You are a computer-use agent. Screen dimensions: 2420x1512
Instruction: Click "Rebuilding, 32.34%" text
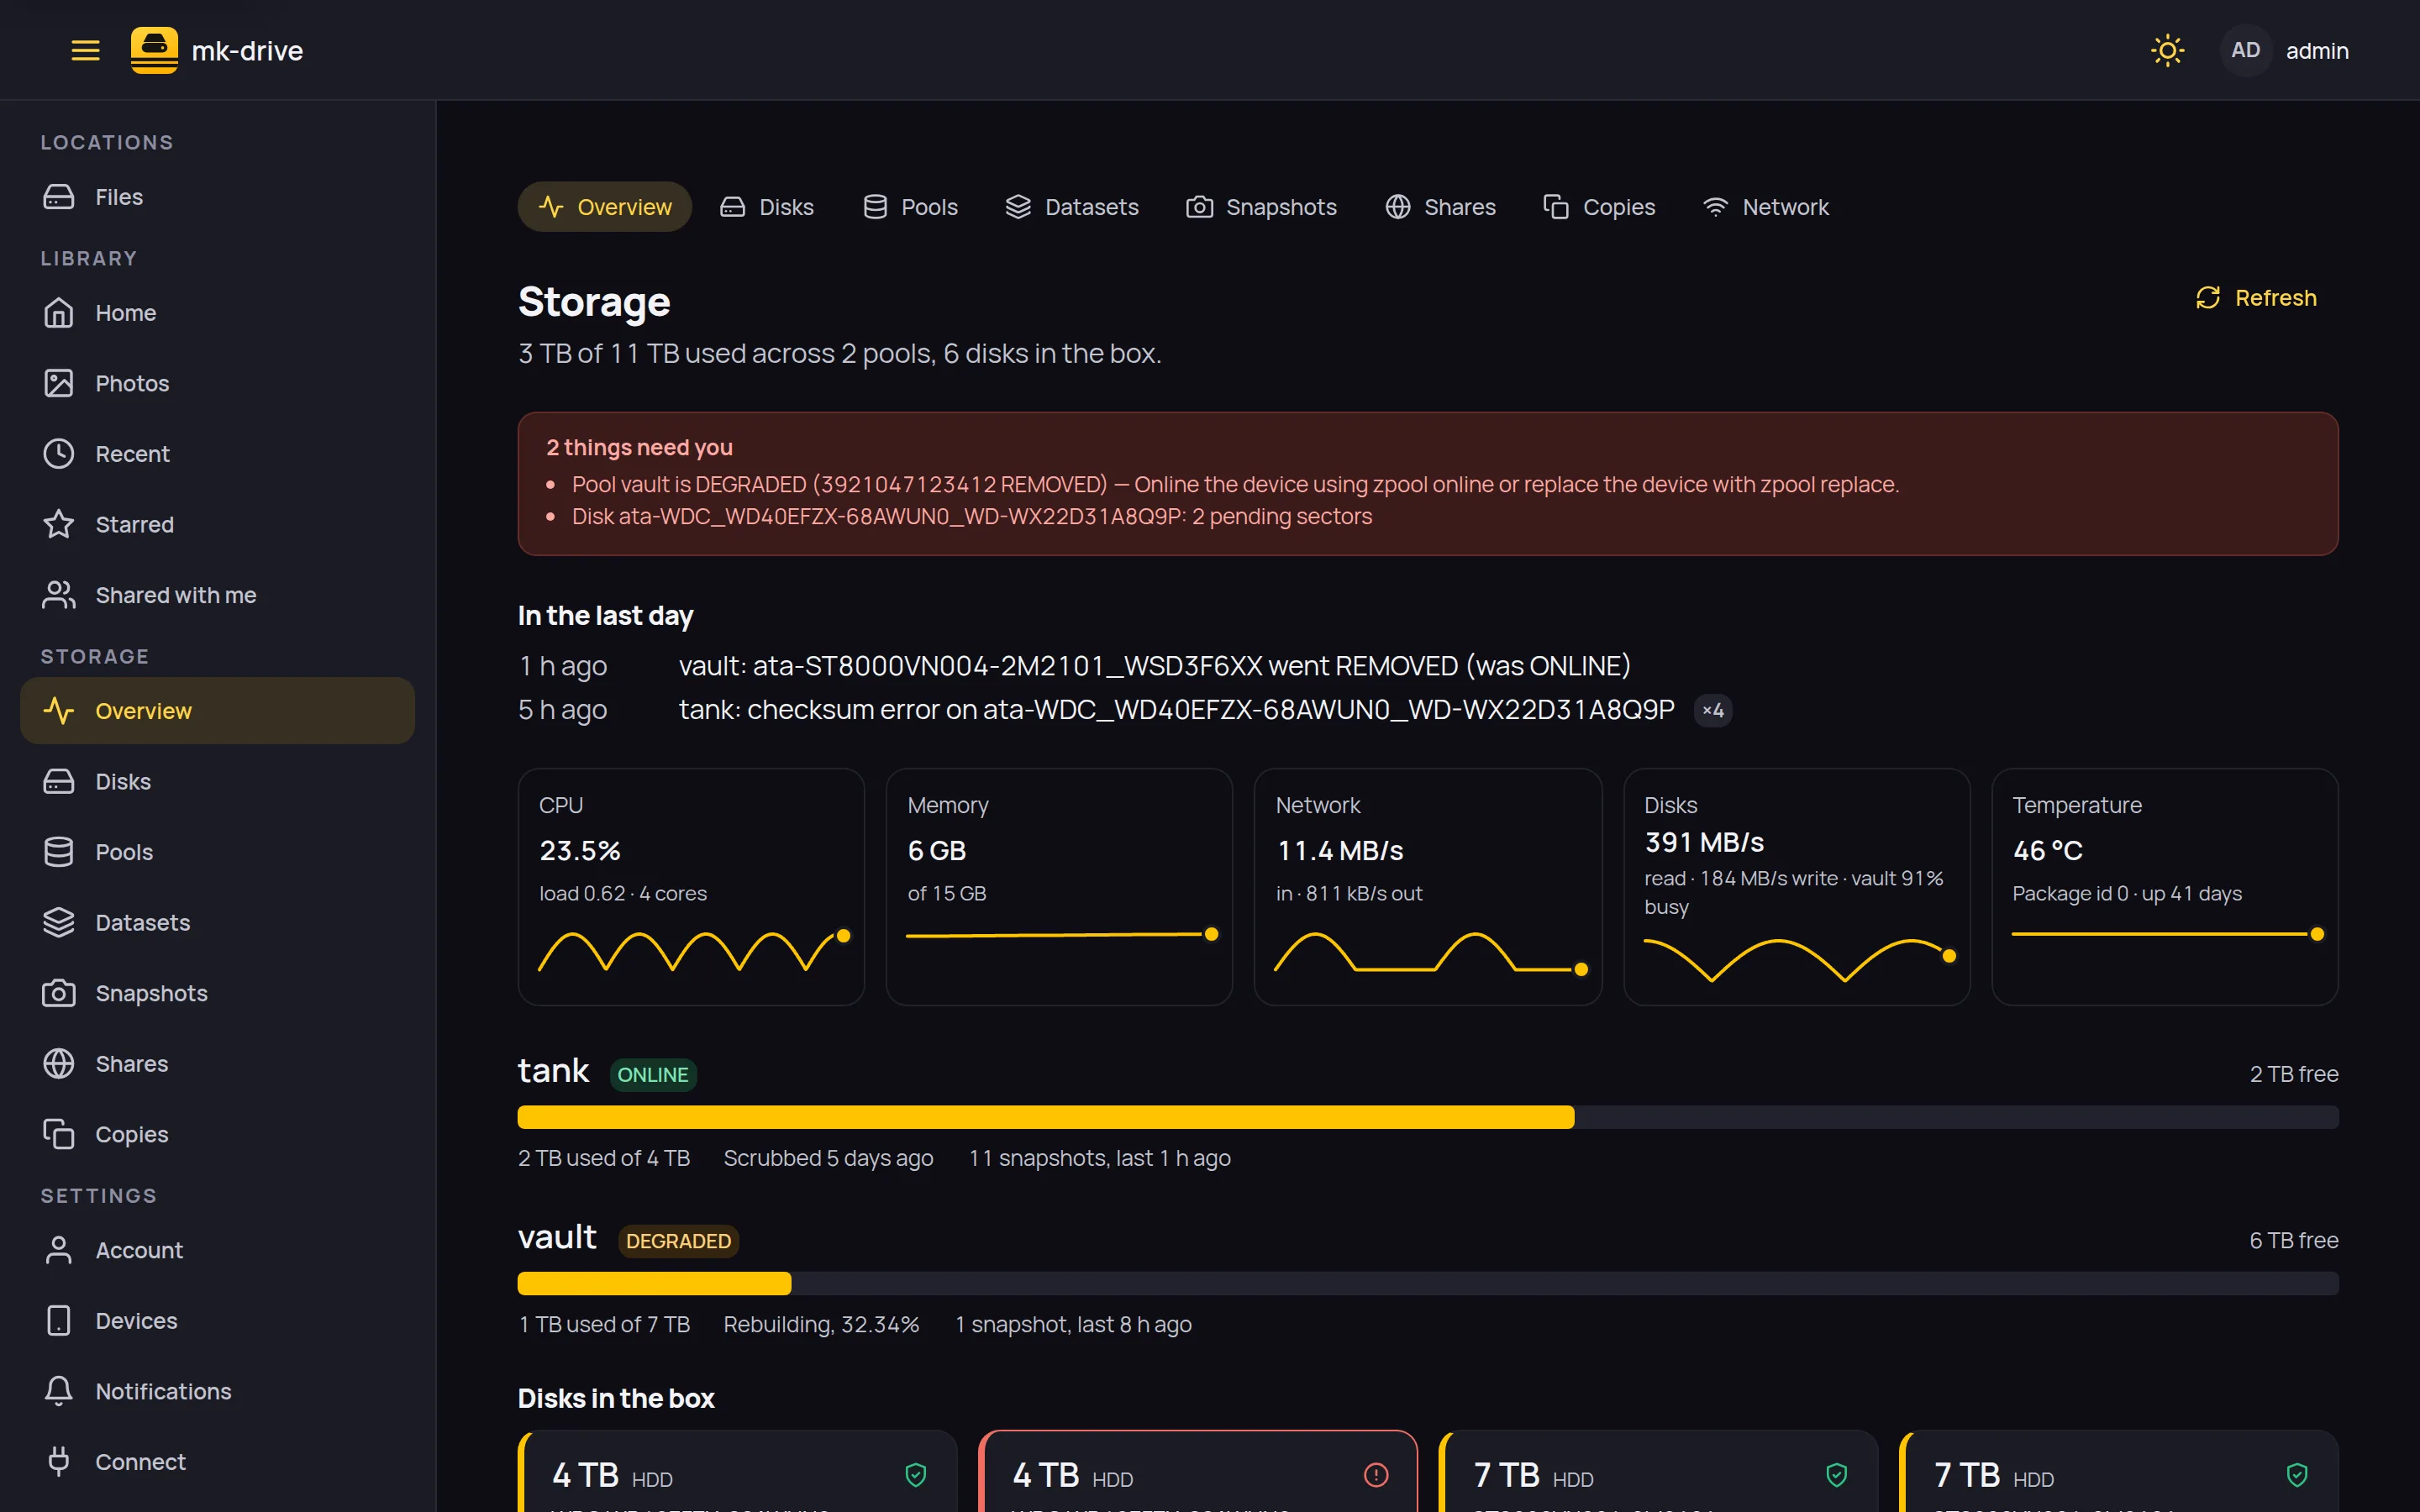[821, 1324]
